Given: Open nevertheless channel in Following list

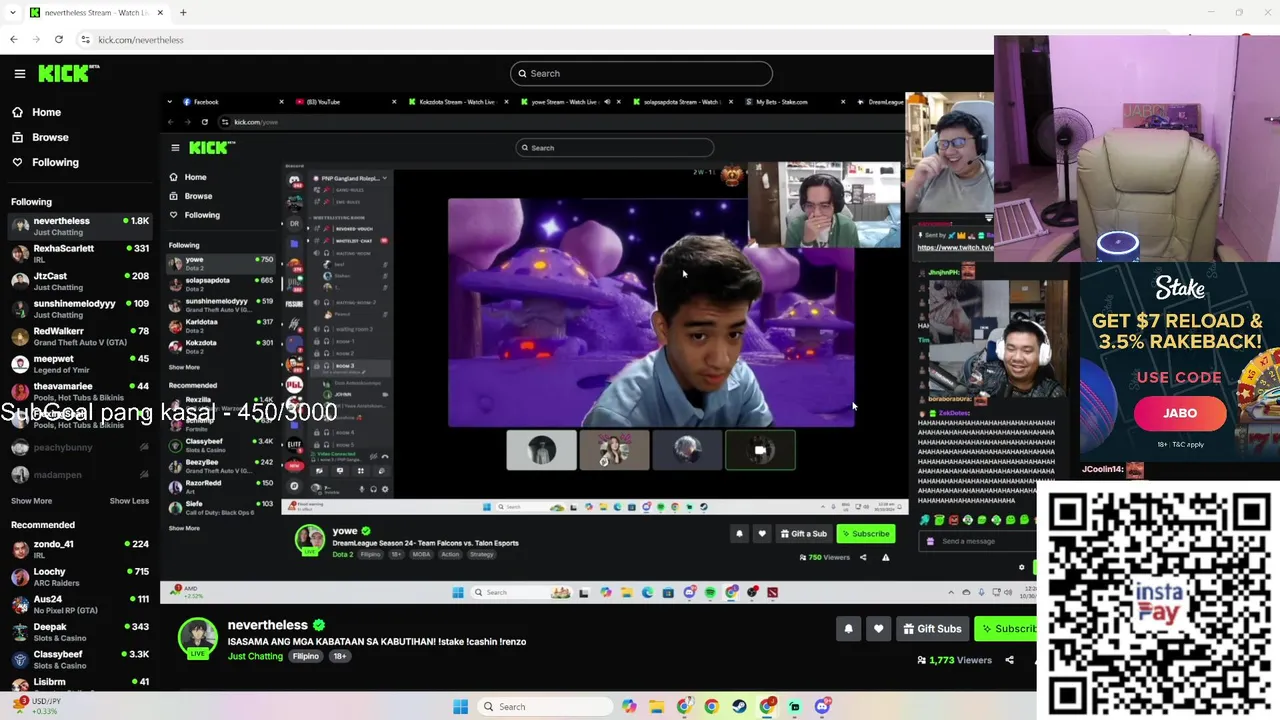Looking at the screenshot, I should point(80,226).
